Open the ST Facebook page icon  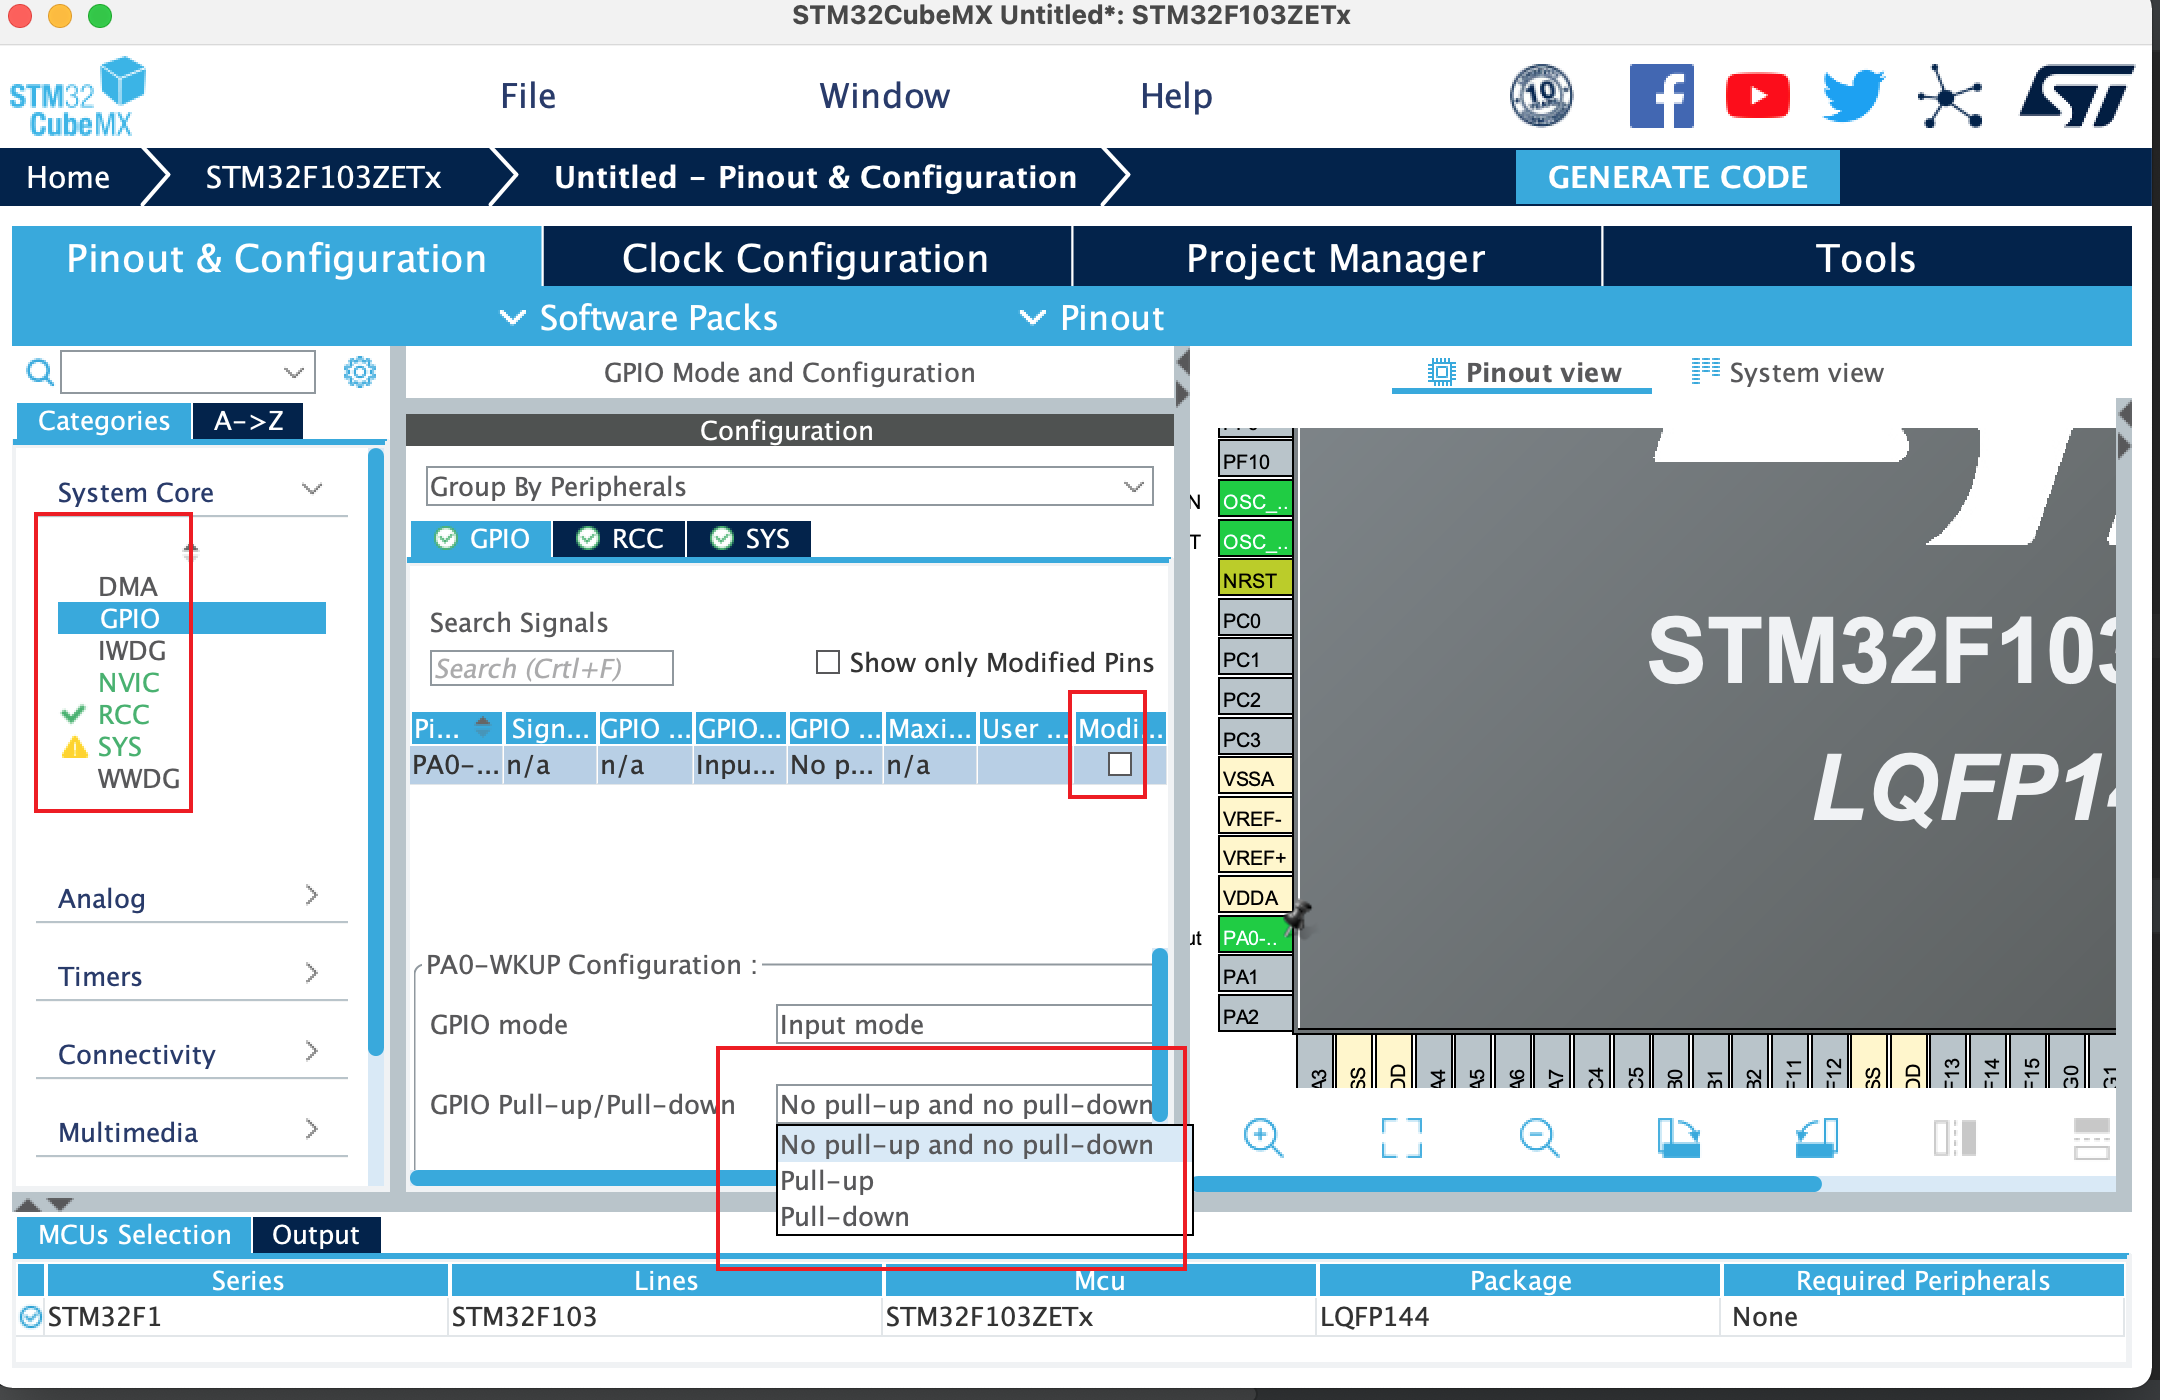[x=1661, y=97]
